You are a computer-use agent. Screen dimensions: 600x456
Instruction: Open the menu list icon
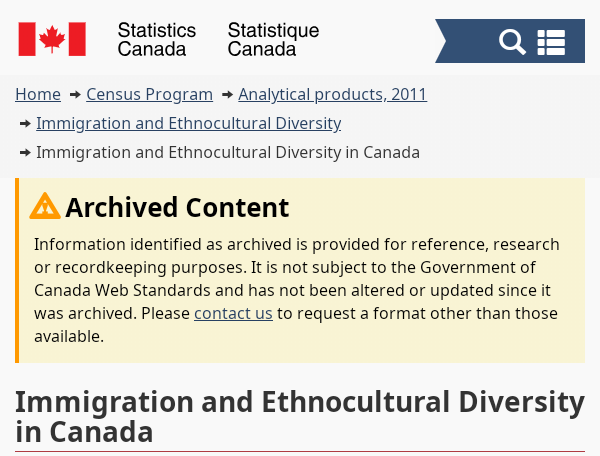point(551,42)
